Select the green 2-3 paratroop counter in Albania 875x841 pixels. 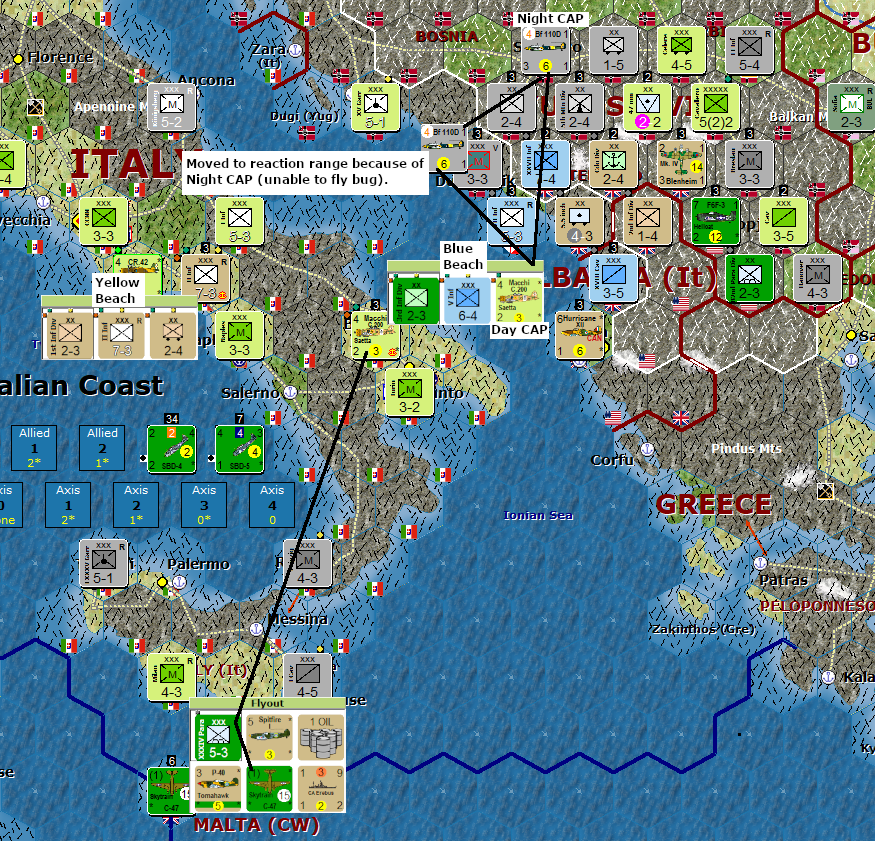749,278
